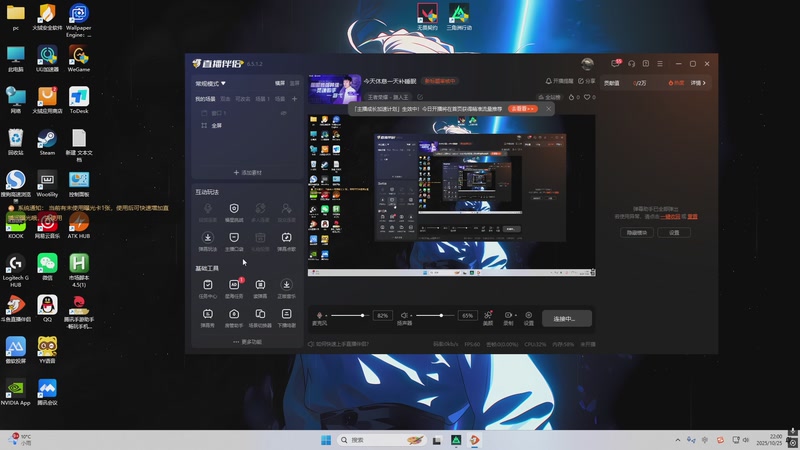The width and height of the screenshot is (800, 450).
Task: Open 设置 beside the record control
Action: (529, 318)
